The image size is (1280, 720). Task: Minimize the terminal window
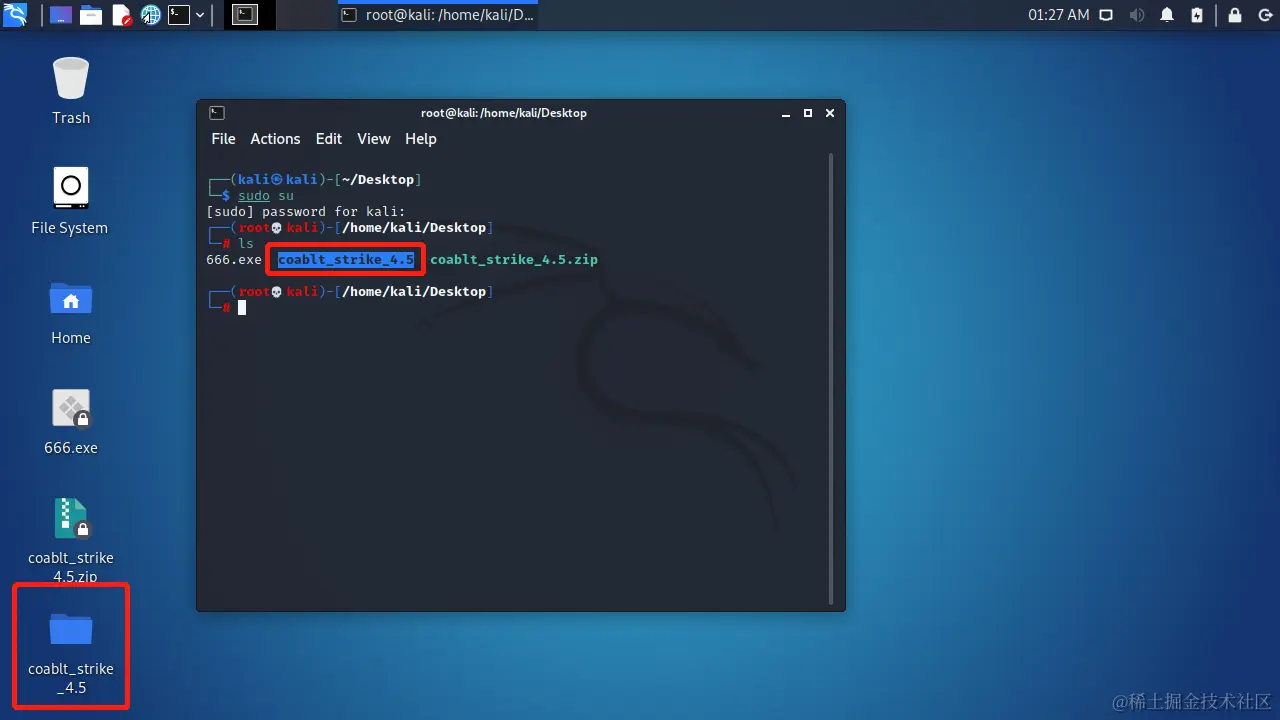tap(786, 113)
